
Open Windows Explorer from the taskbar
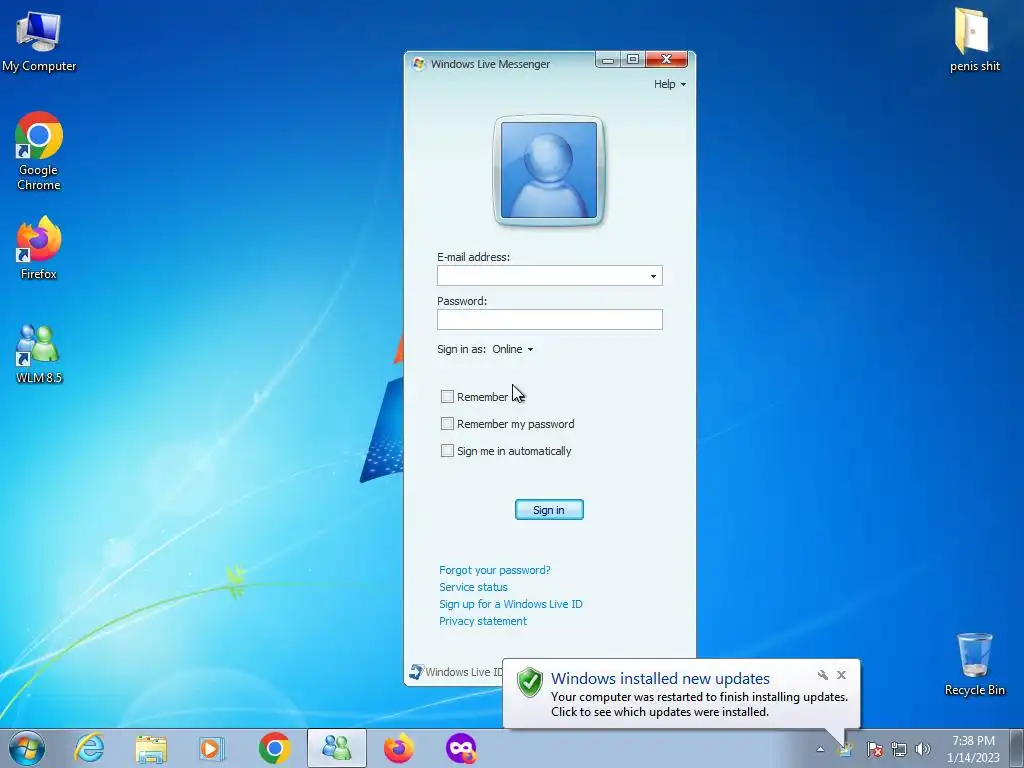(151, 748)
